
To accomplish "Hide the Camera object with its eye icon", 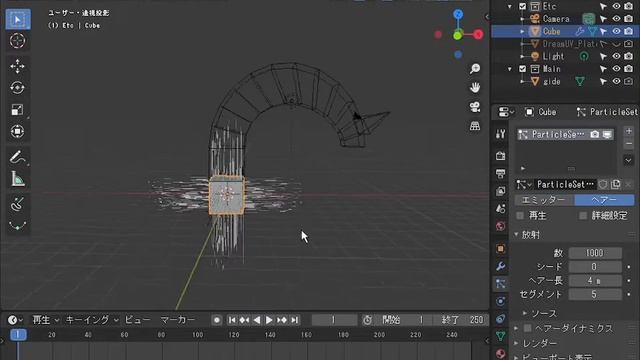I will (x=616, y=19).
